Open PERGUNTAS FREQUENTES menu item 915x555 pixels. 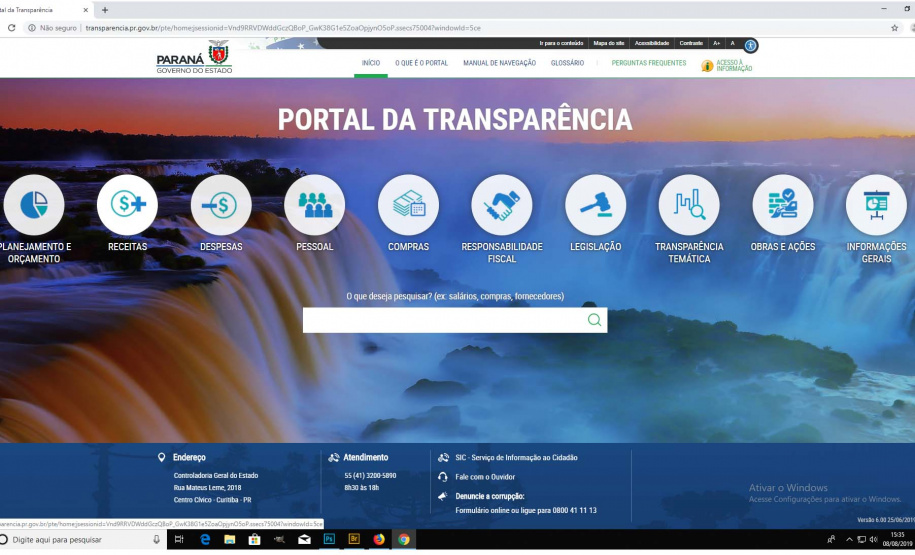tap(649, 63)
